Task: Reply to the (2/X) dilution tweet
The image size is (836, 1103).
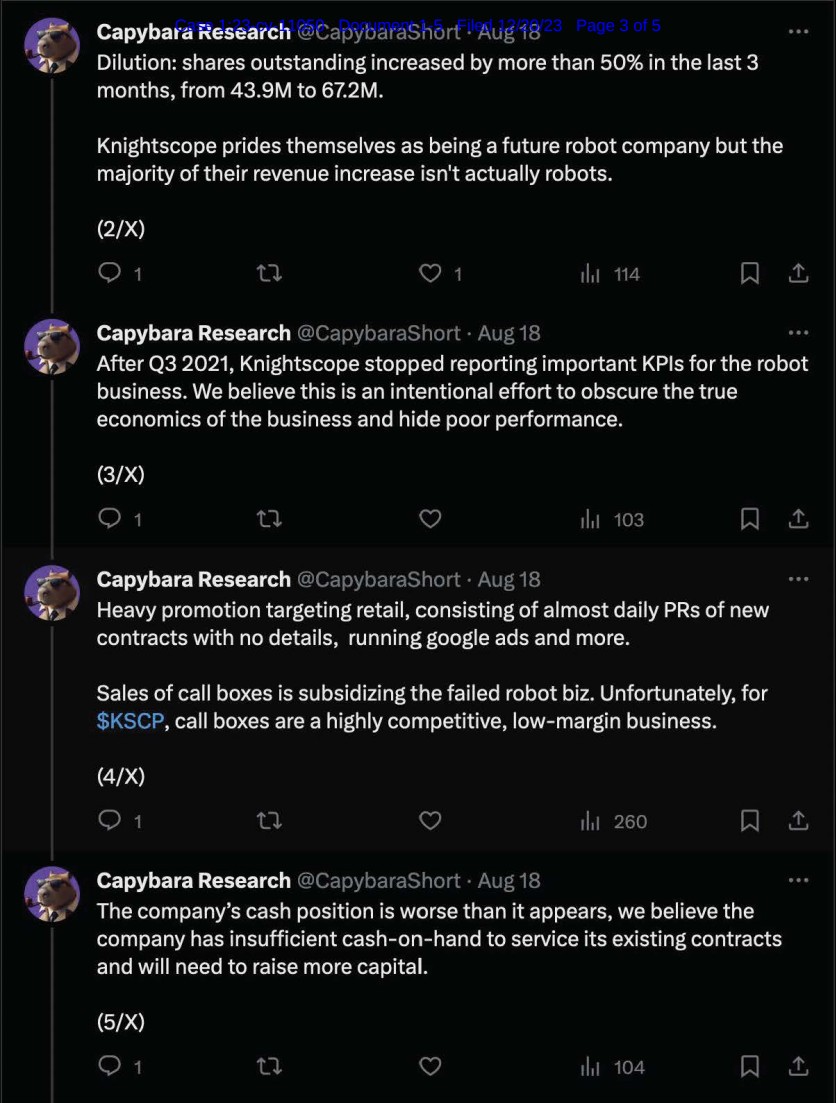Action: [x=111, y=273]
